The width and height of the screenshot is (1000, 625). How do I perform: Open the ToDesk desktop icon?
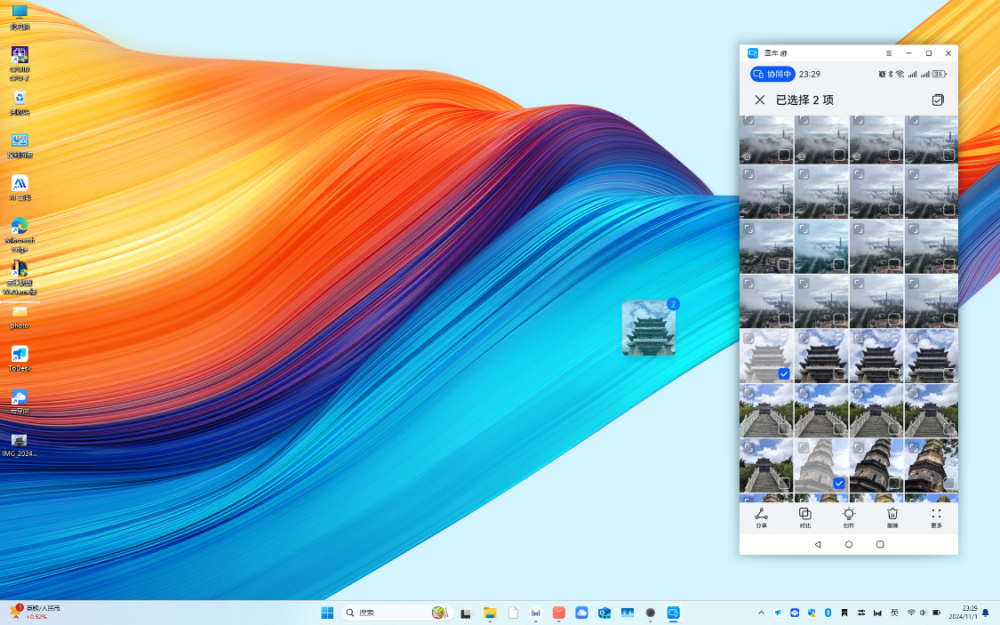(20, 358)
